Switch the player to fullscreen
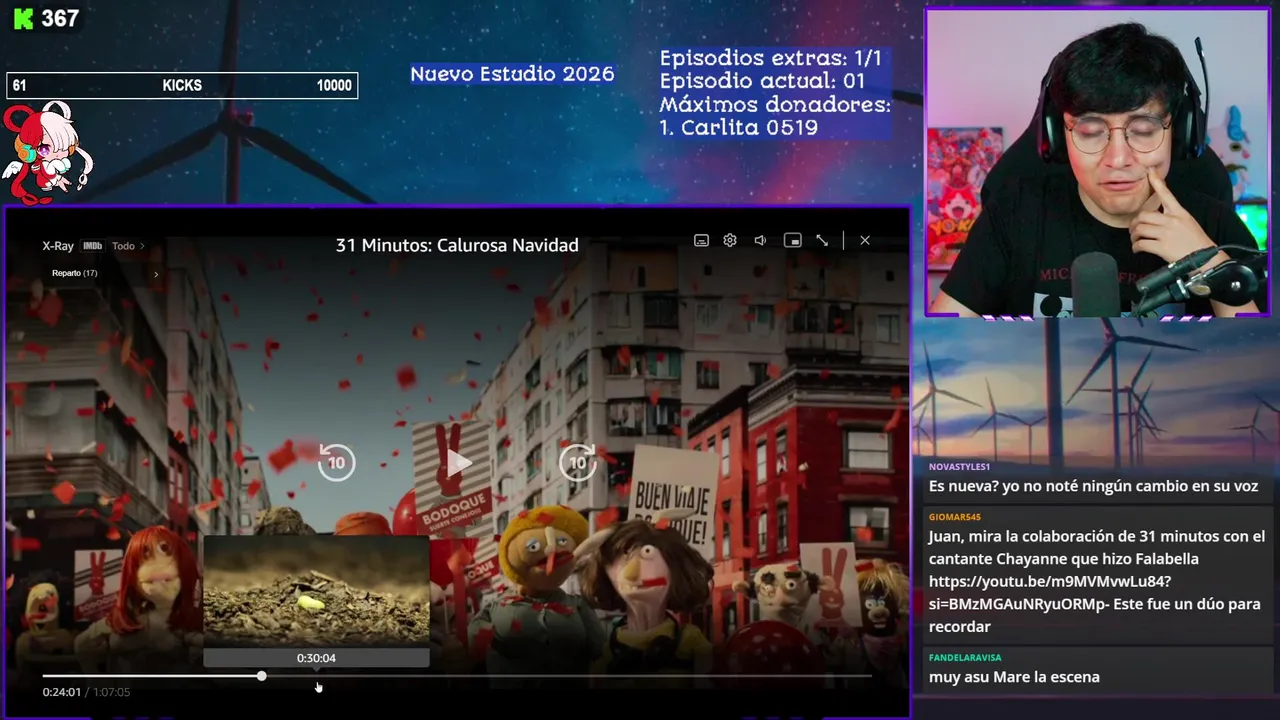The width and height of the screenshot is (1280, 720). 822,241
